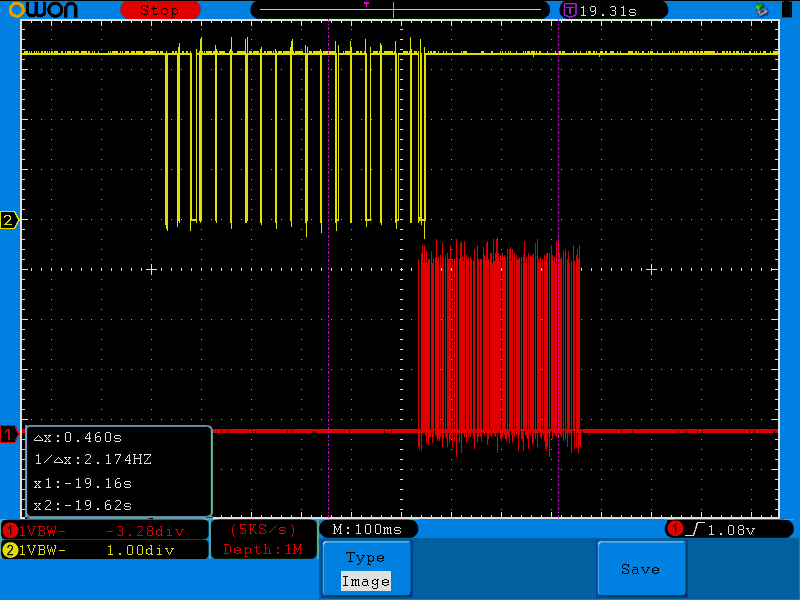800x600 pixels.
Task: Click the OWON logo
Action: point(43,10)
